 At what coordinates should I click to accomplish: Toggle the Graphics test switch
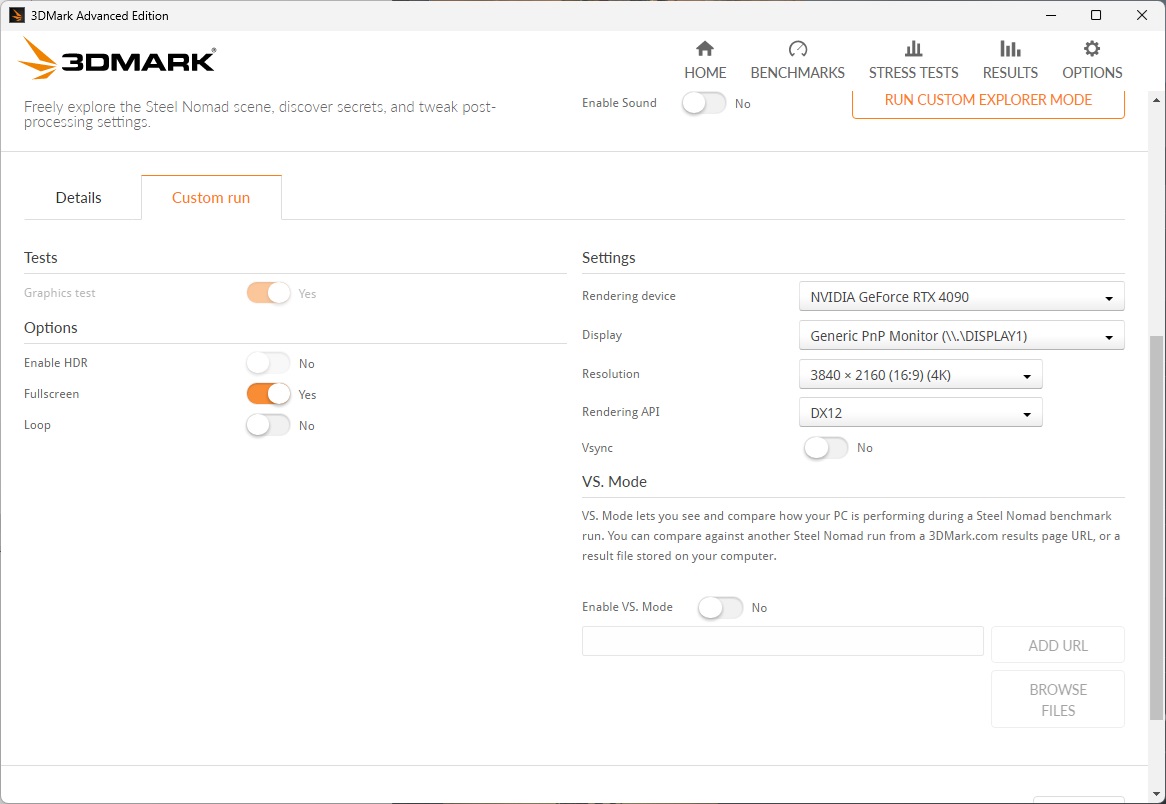pyautogui.click(x=268, y=293)
